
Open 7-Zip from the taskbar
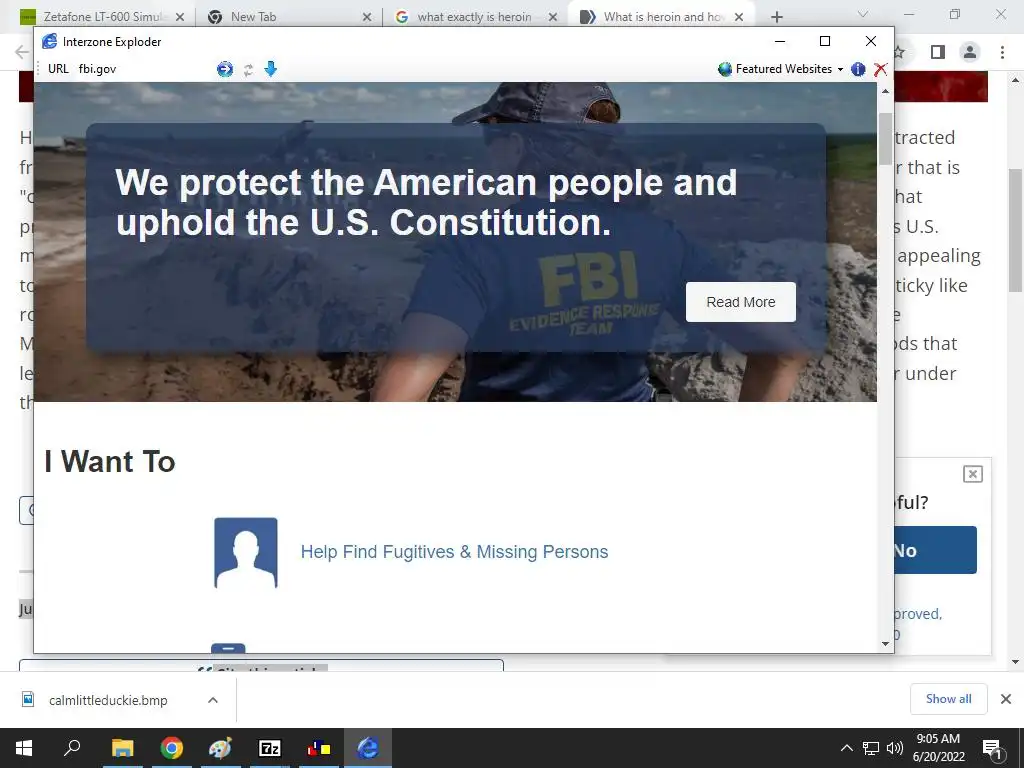click(269, 748)
